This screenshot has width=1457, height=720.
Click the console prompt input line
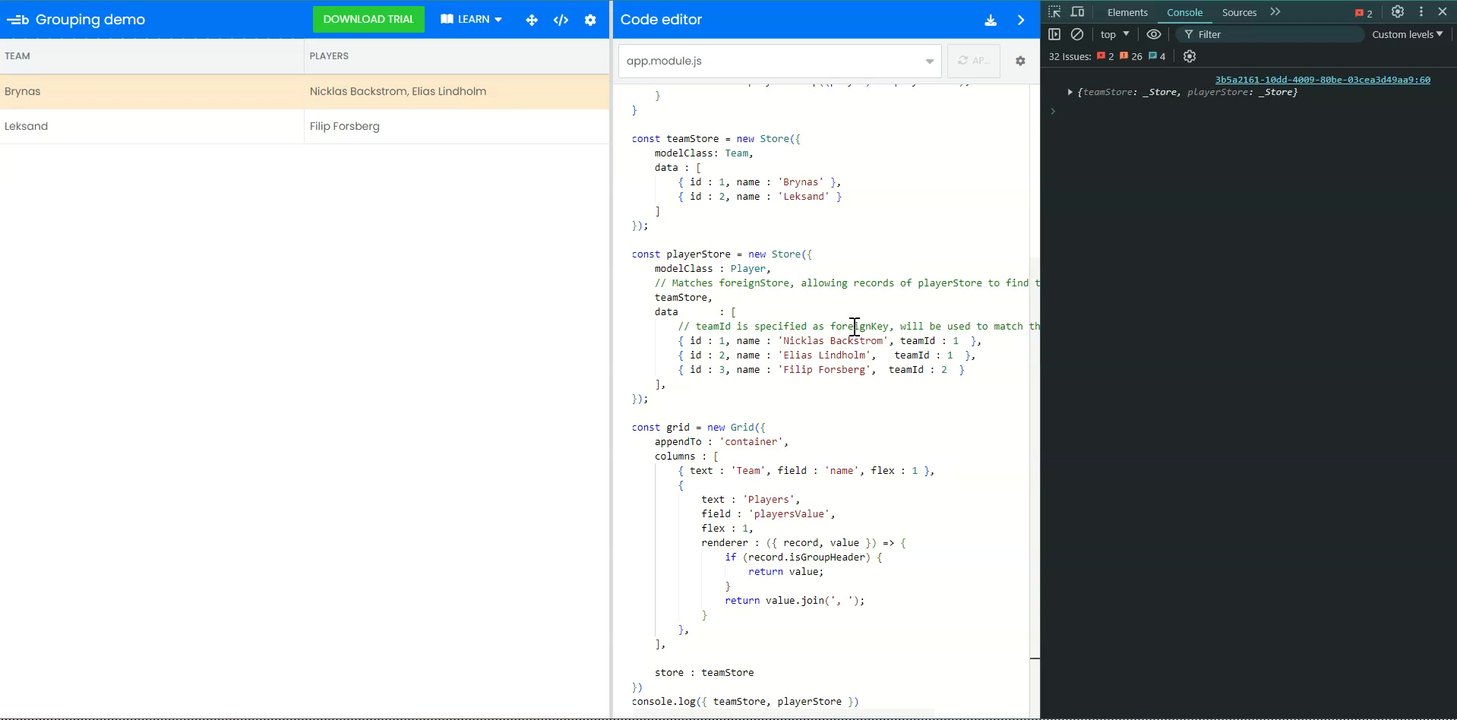click(x=1250, y=110)
